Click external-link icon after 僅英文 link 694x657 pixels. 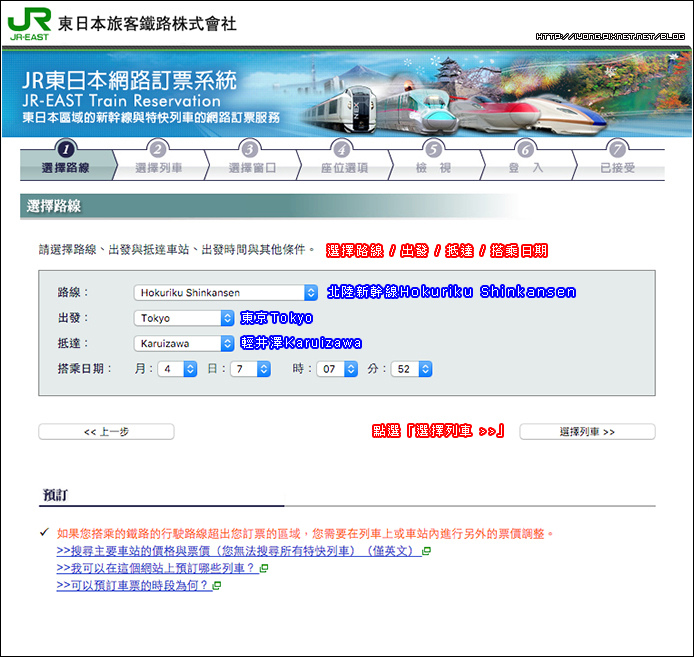(x=427, y=551)
